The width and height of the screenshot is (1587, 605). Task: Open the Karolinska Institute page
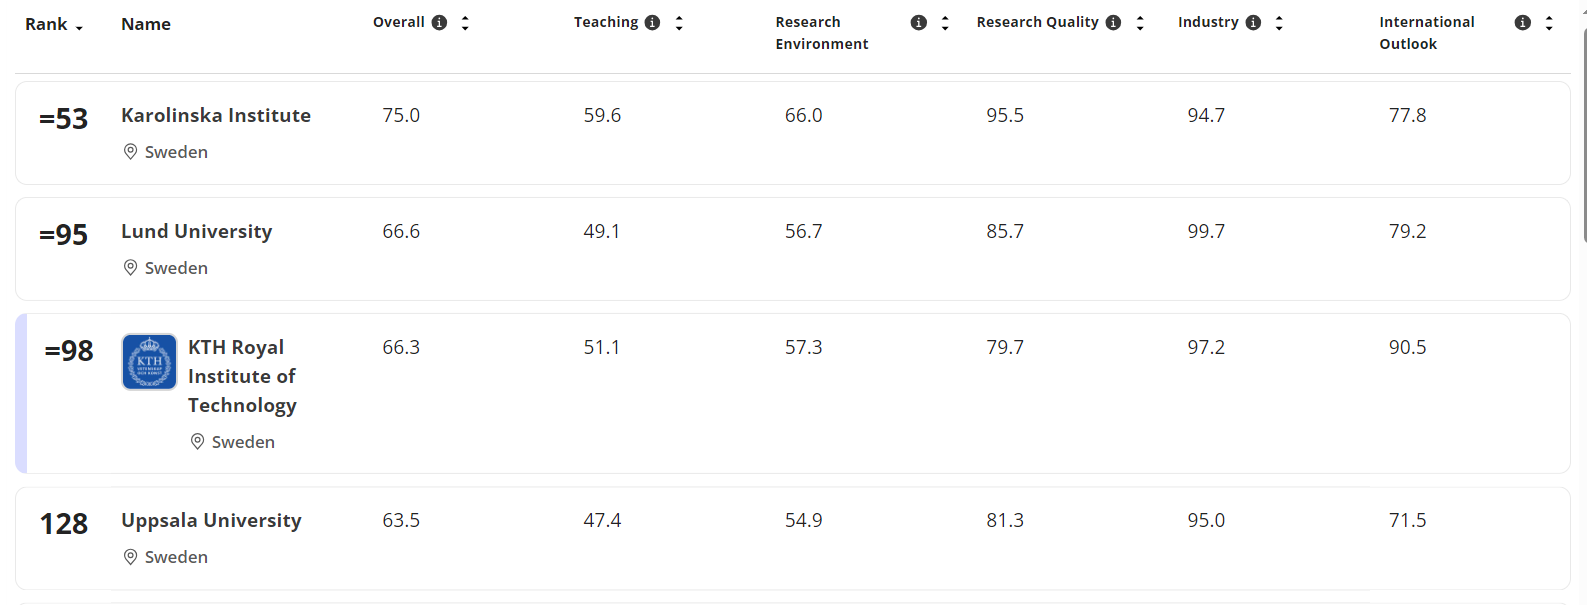pos(216,116)
